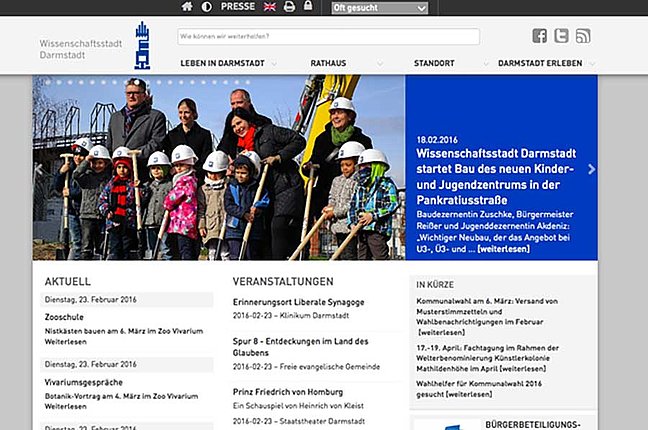Viewport: 648px width, 430px height.
Task: Click the groundbreaking ceremony slideshow photo
Action: [218, 168]
